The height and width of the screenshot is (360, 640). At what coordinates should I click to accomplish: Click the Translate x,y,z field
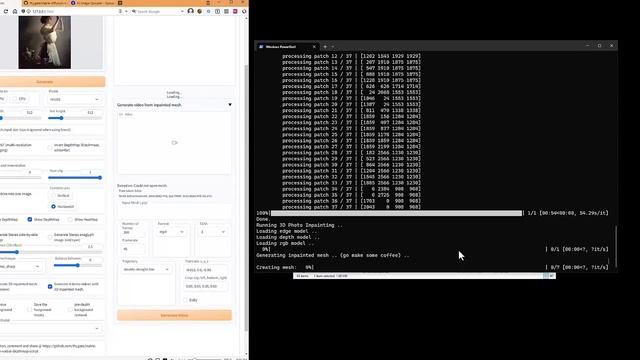[206, 270]
